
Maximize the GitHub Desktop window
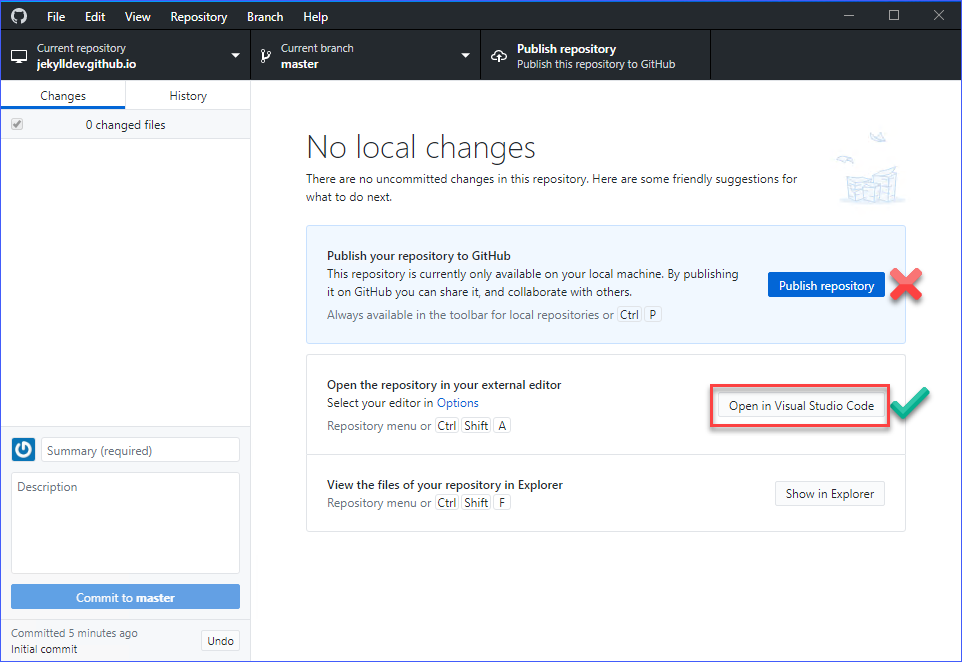tap(894, 15)
